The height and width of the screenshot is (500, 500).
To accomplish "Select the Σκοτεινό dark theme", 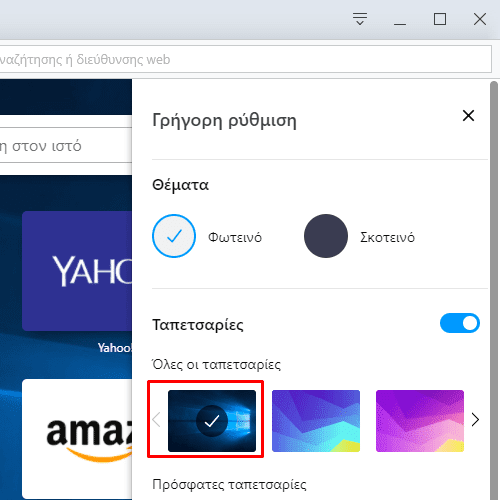I will [x=326, y=236].
